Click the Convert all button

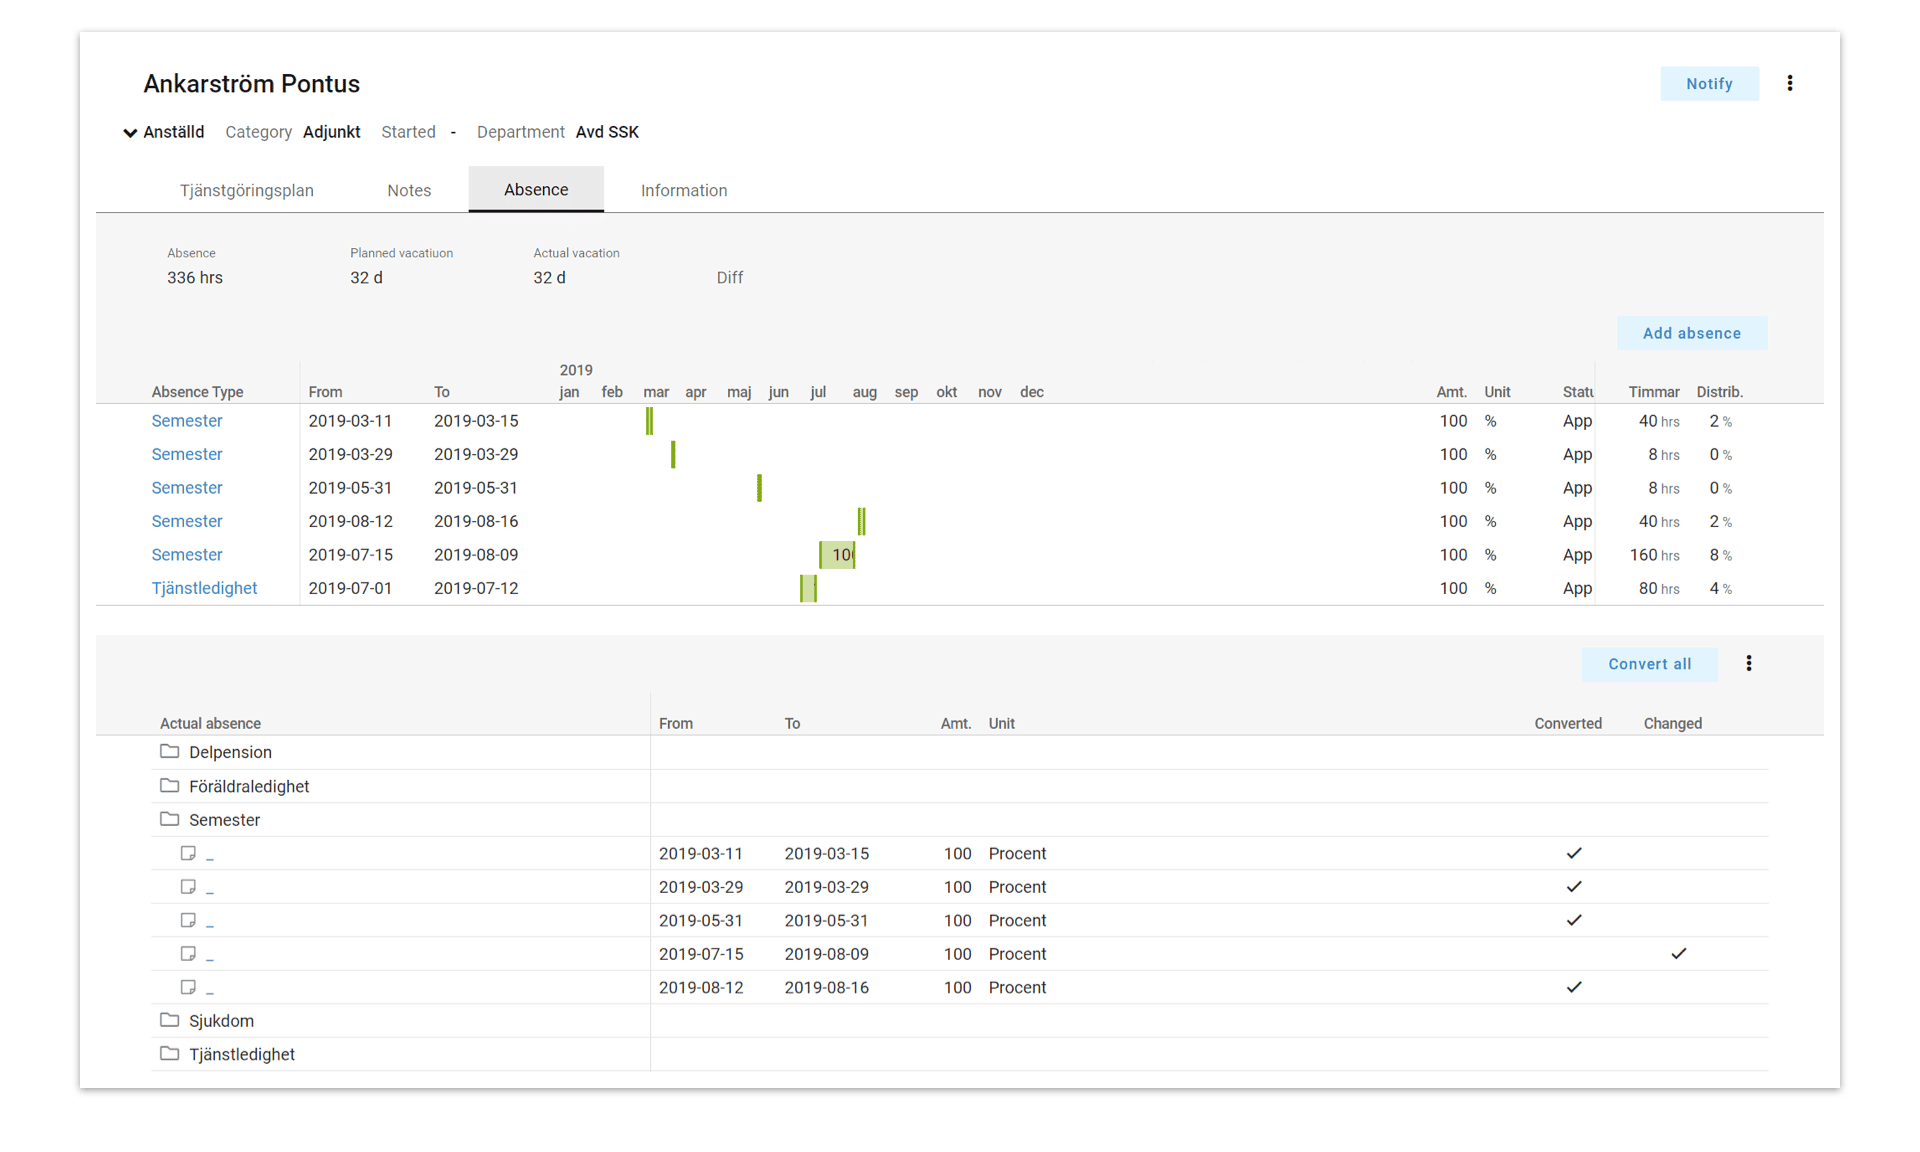click(1649, 663)
